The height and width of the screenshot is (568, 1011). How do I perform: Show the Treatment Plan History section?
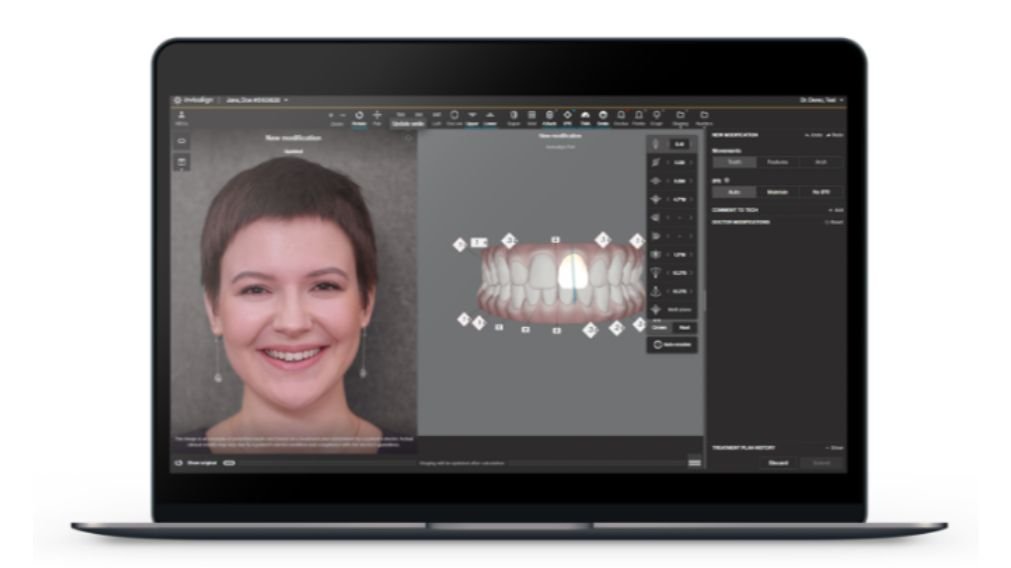point(835,447)
